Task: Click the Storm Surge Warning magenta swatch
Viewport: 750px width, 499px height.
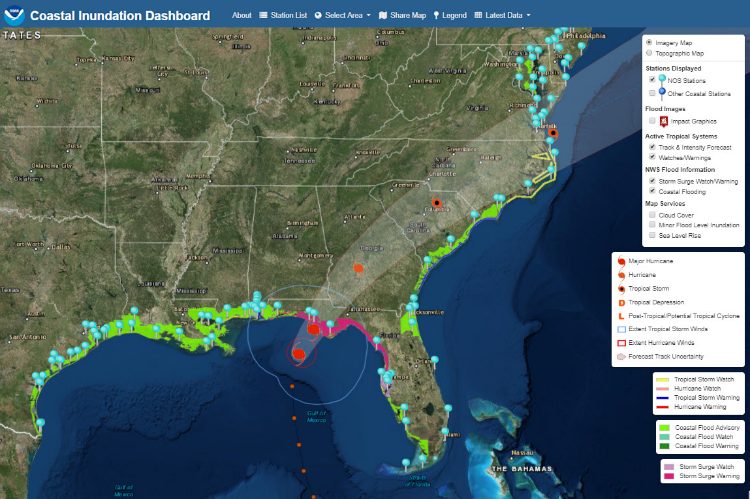Action: coord(669,476)
